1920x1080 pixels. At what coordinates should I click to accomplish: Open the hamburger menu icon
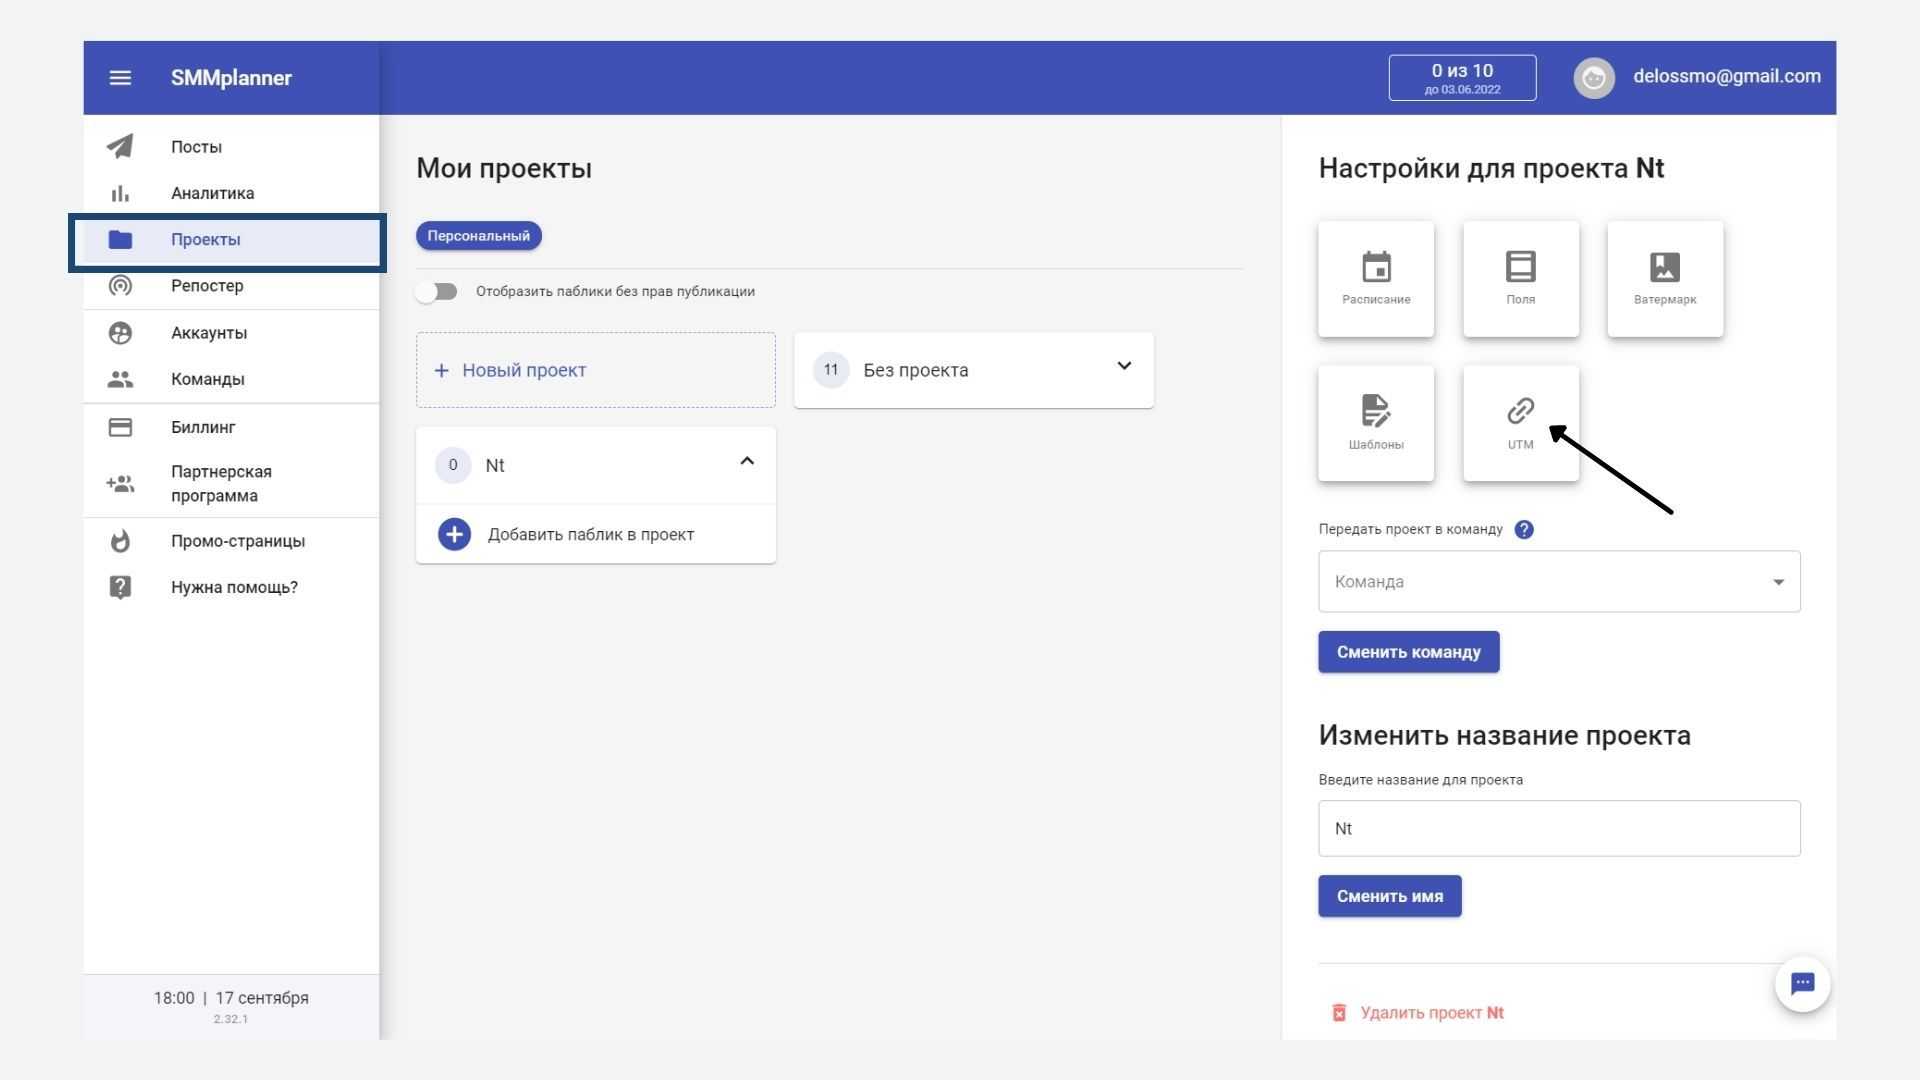(120, 78)
